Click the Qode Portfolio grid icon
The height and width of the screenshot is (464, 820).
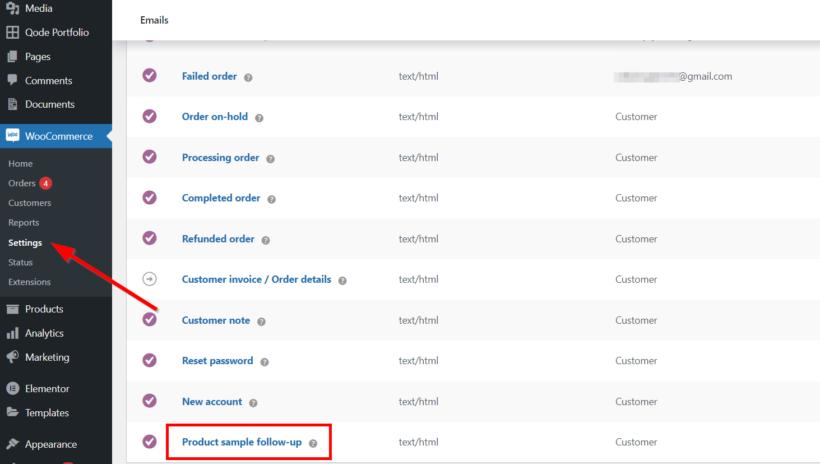pyautogui.click(x=13, y=32)
